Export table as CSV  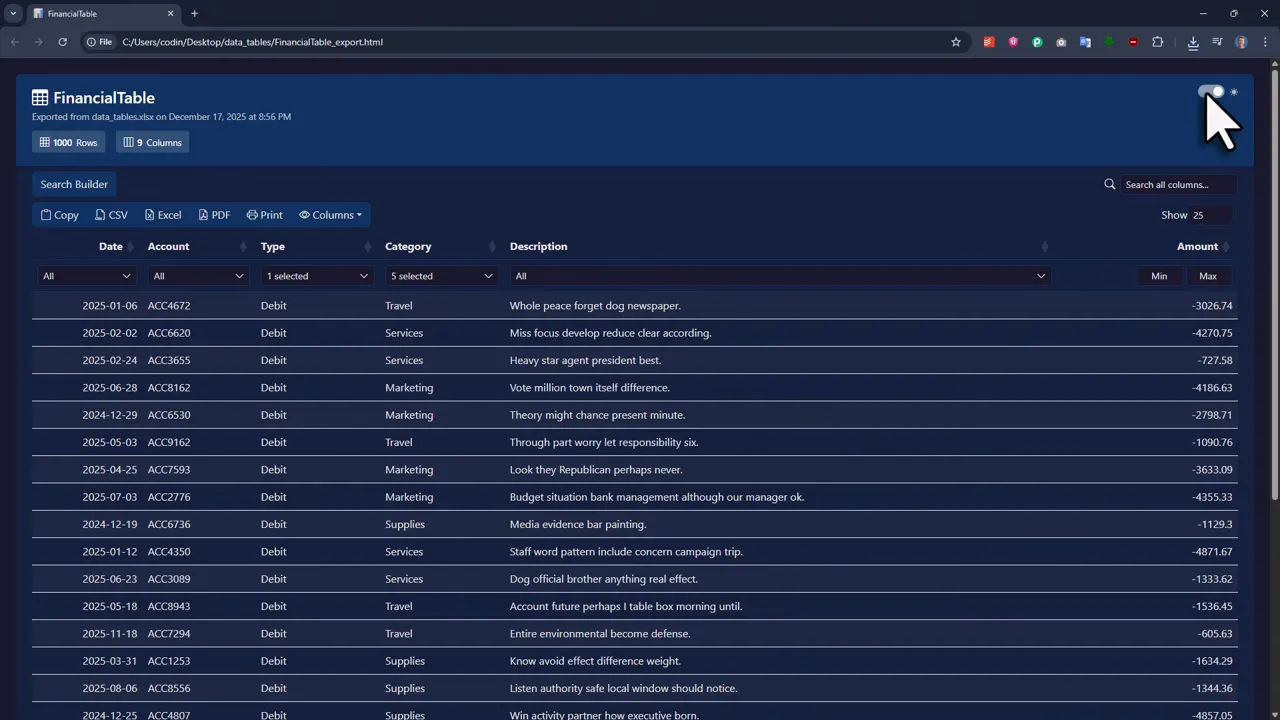[111, 214]
